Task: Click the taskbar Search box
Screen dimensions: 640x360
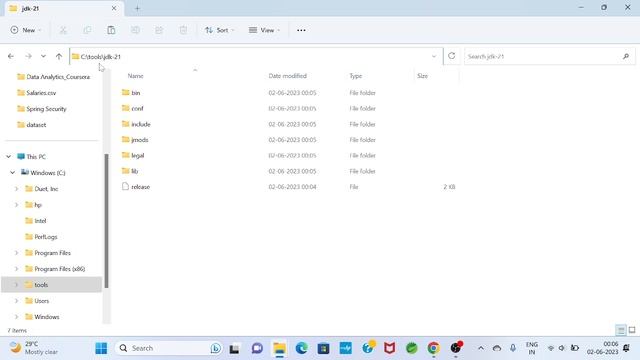Action: [x=169, y=348]
